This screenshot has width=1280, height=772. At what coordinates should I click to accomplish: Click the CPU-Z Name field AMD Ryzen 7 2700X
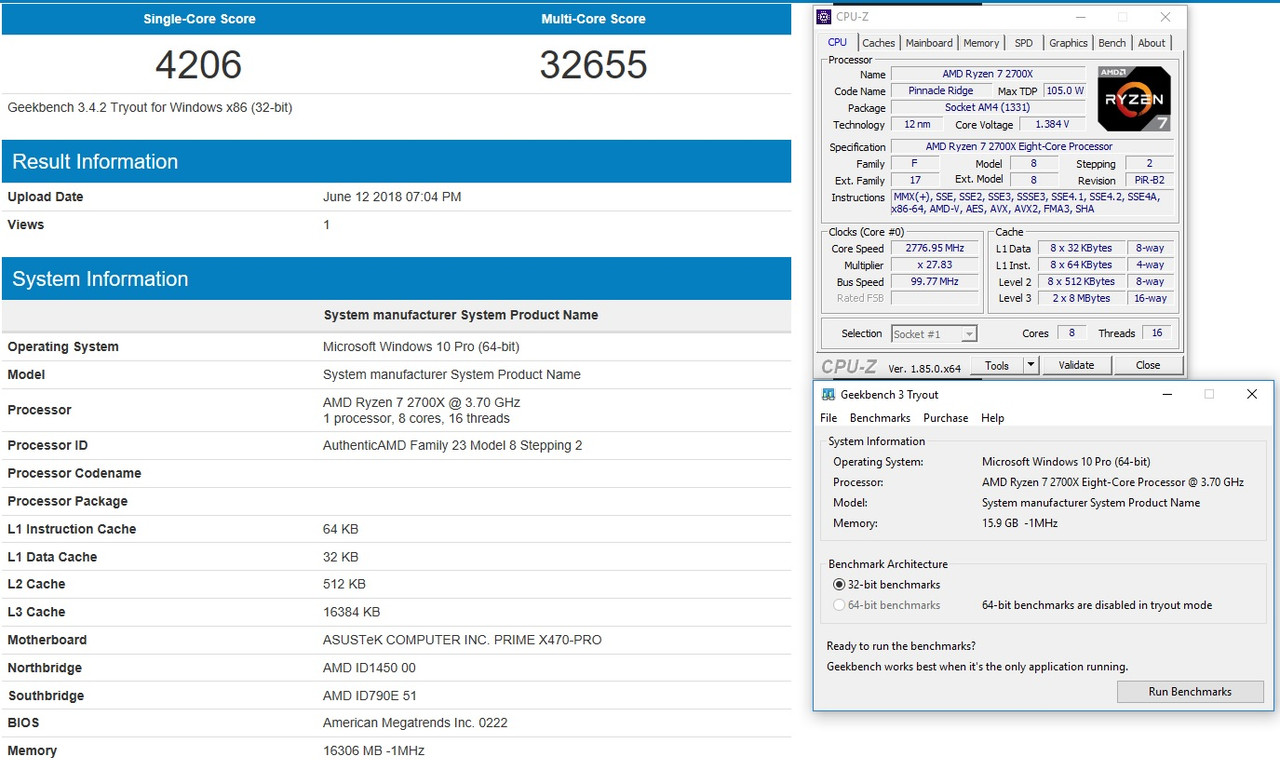coord(988,74)
